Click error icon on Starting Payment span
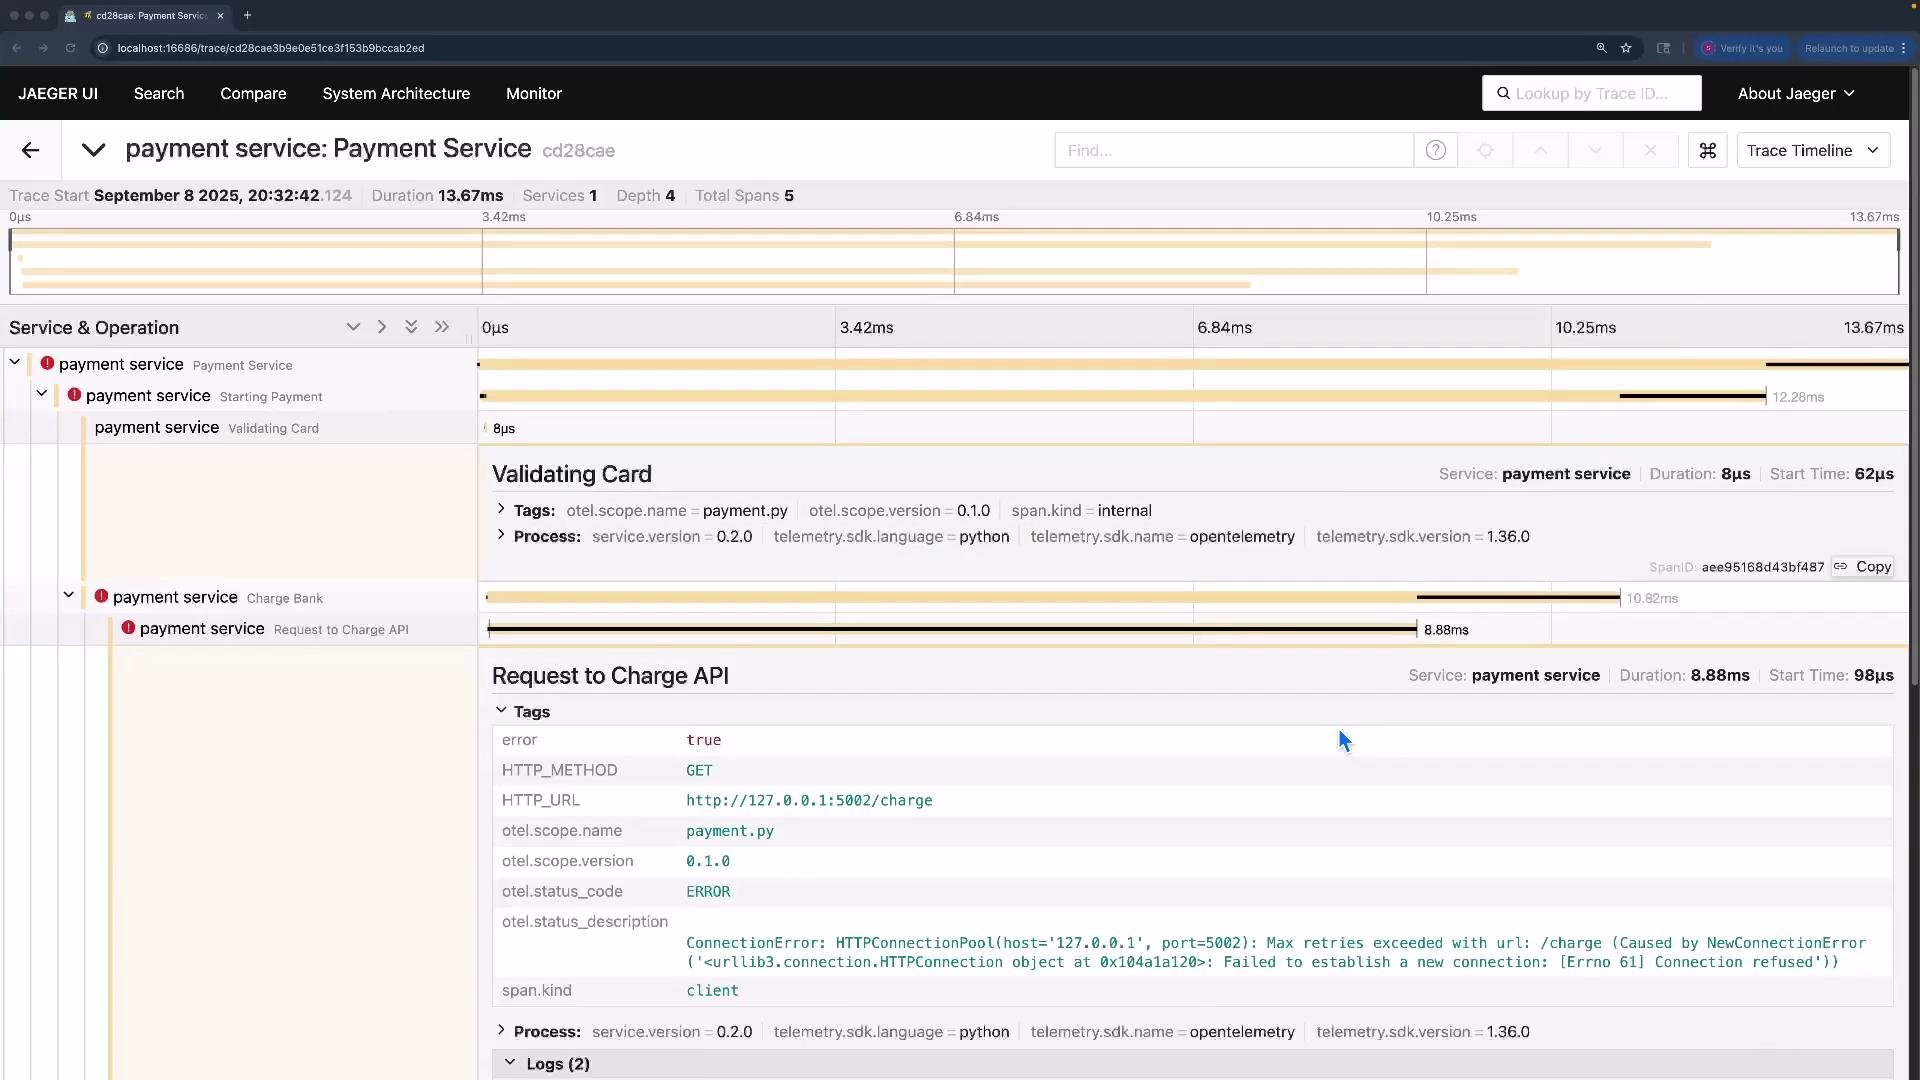Image resolution: width=1920 pixels, height=1080 pixels. 74,395
